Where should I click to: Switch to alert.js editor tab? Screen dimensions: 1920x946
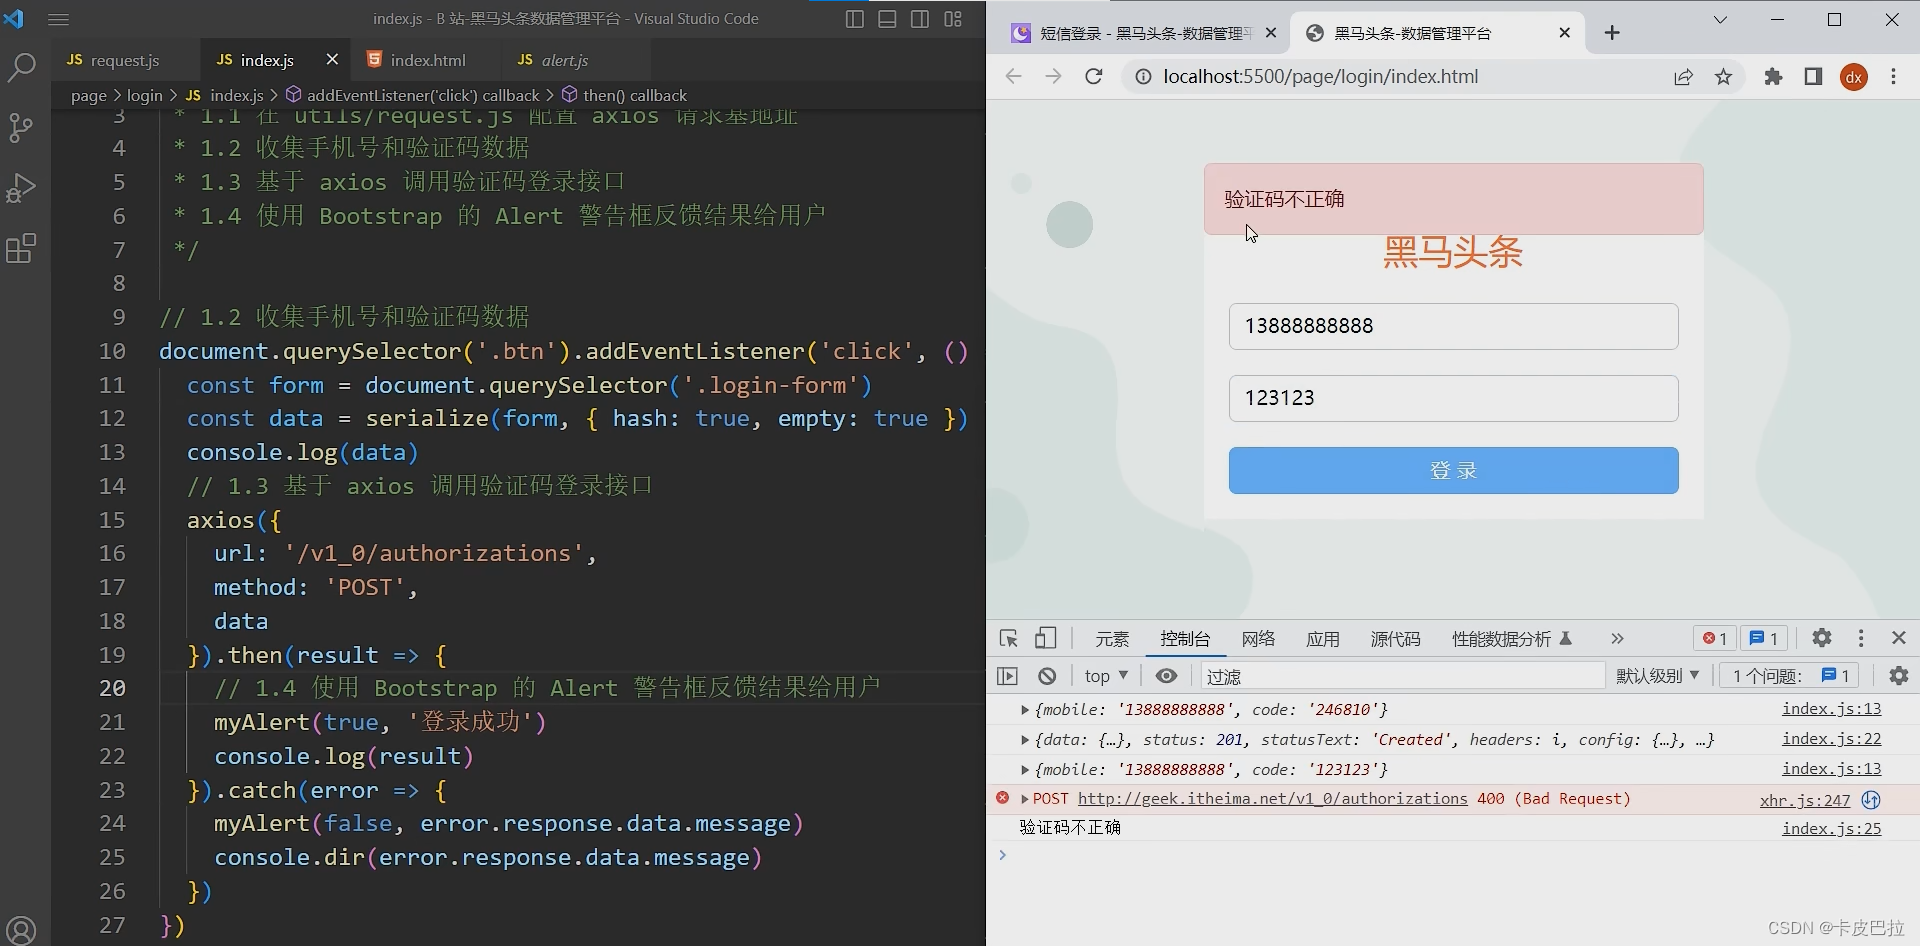tap(564, 60)
